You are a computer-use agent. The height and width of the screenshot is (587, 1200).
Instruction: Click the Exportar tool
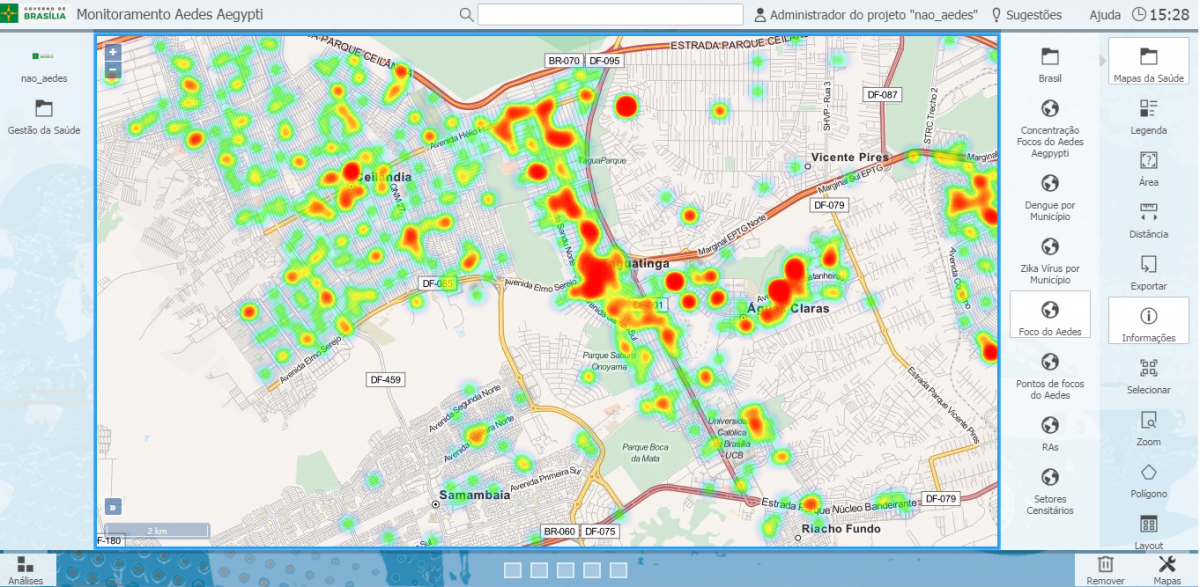[1148, 273]
